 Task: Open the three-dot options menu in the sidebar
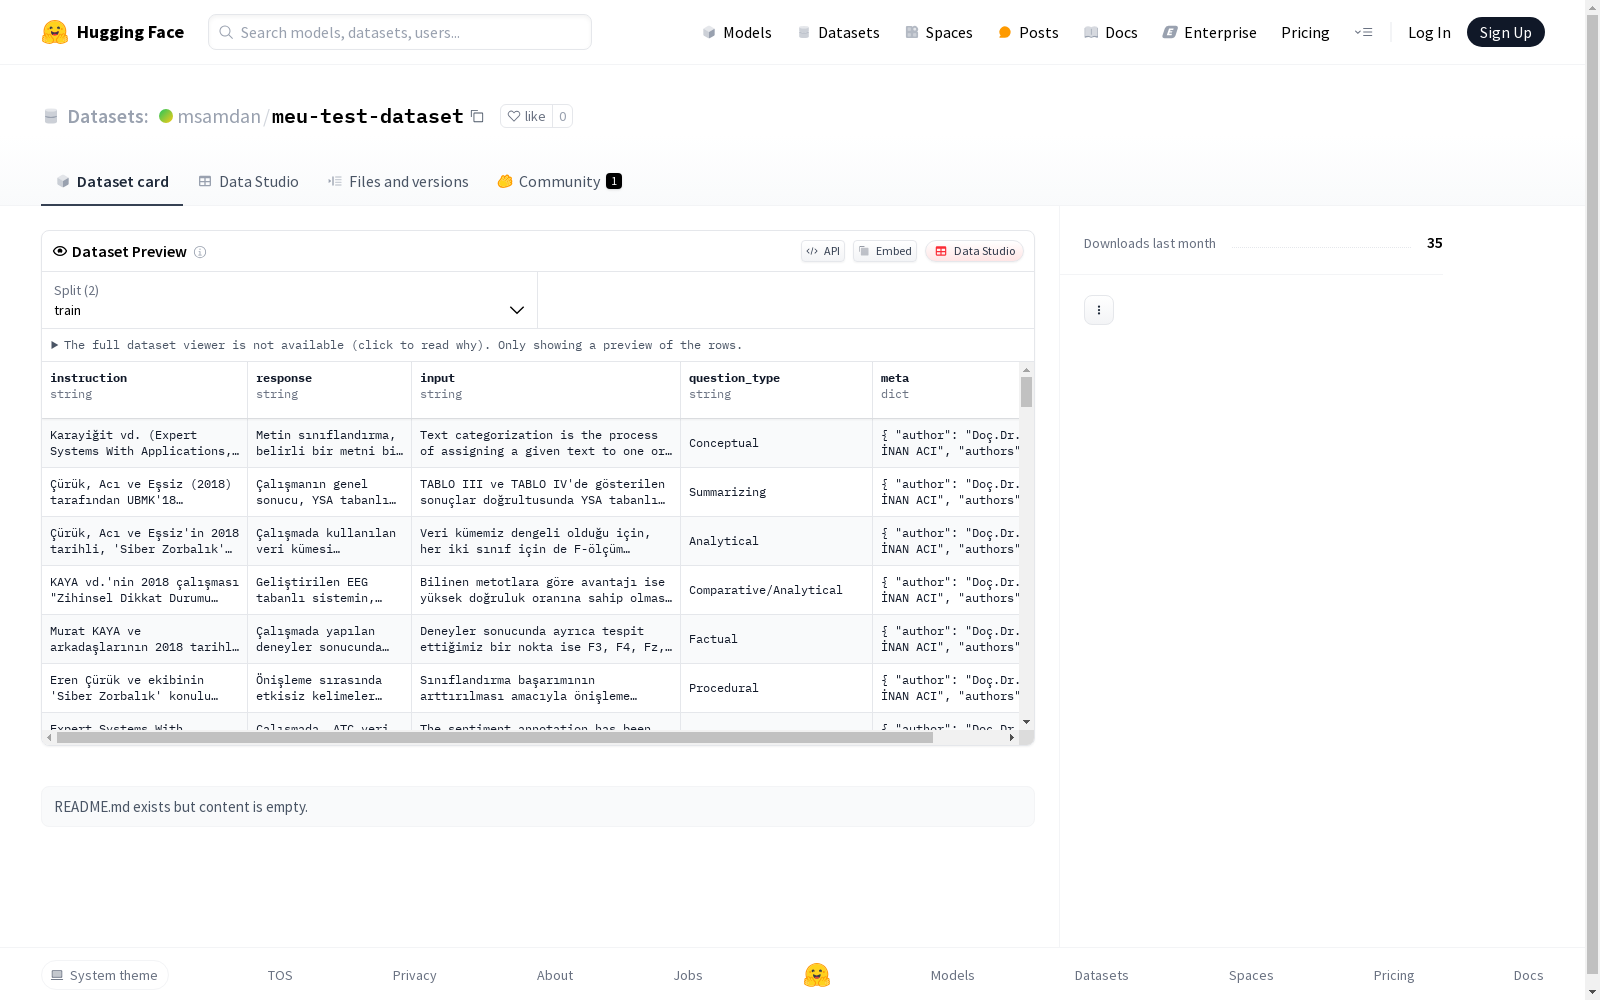coord(1099,310)
